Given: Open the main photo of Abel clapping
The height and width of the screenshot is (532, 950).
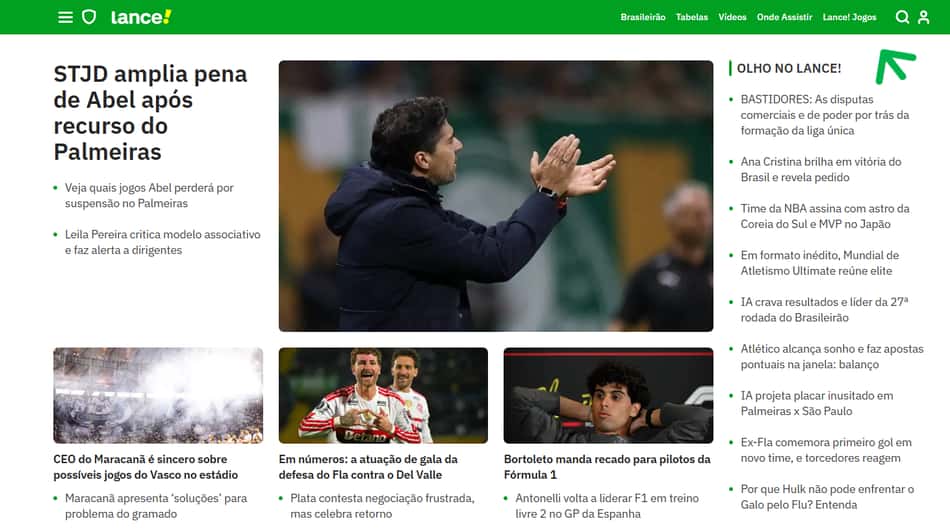Looking at the screenshot, I should click(496, 196).
